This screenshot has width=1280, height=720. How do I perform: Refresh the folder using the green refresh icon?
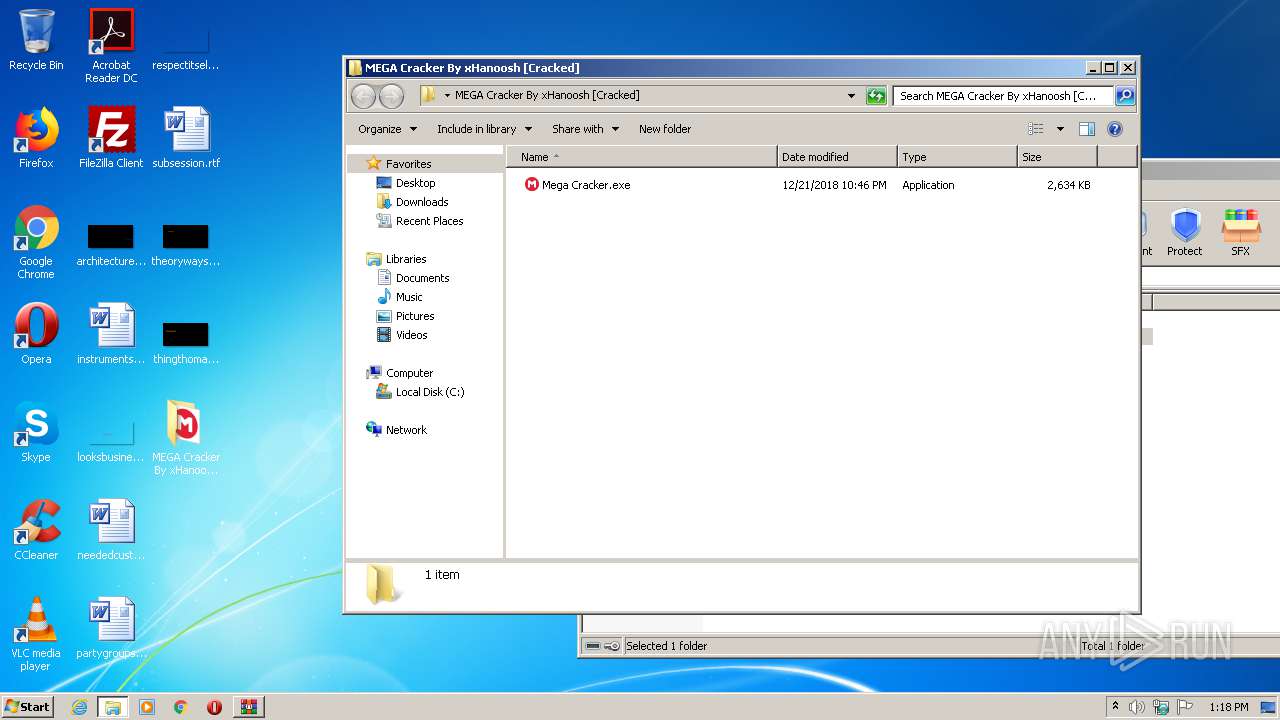[x=876, y=96]
